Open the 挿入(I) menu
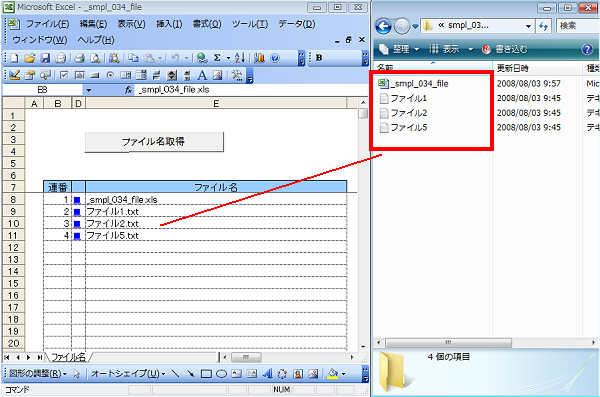The height and width of the screenshot is (397, 600). coord(169,24)
